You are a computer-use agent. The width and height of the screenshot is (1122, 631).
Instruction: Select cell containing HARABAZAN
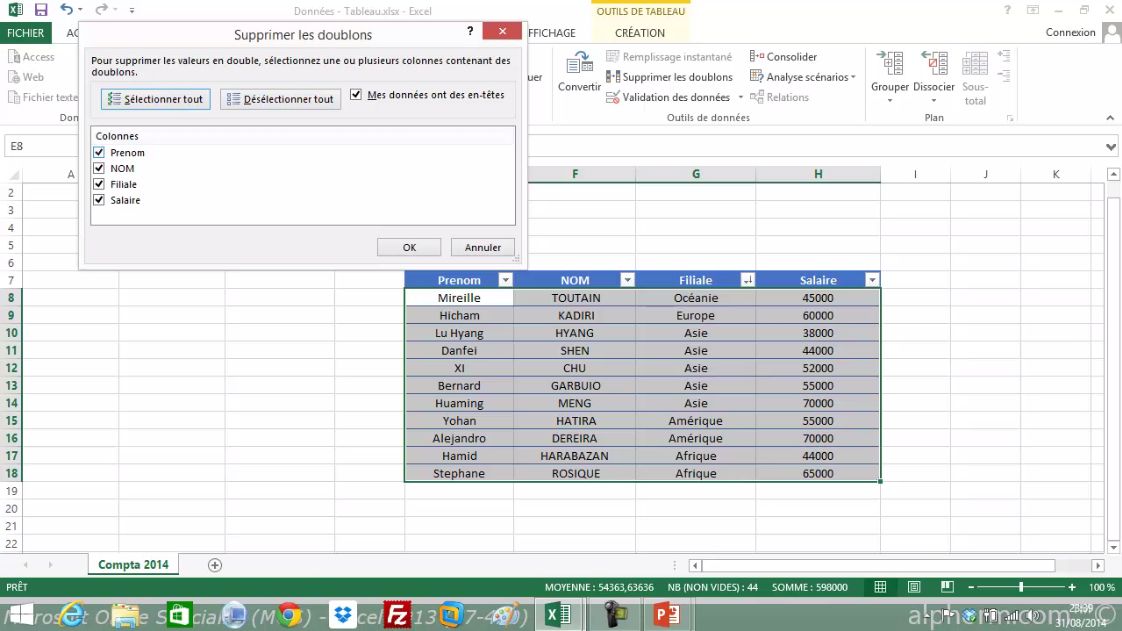pos(575,456)
